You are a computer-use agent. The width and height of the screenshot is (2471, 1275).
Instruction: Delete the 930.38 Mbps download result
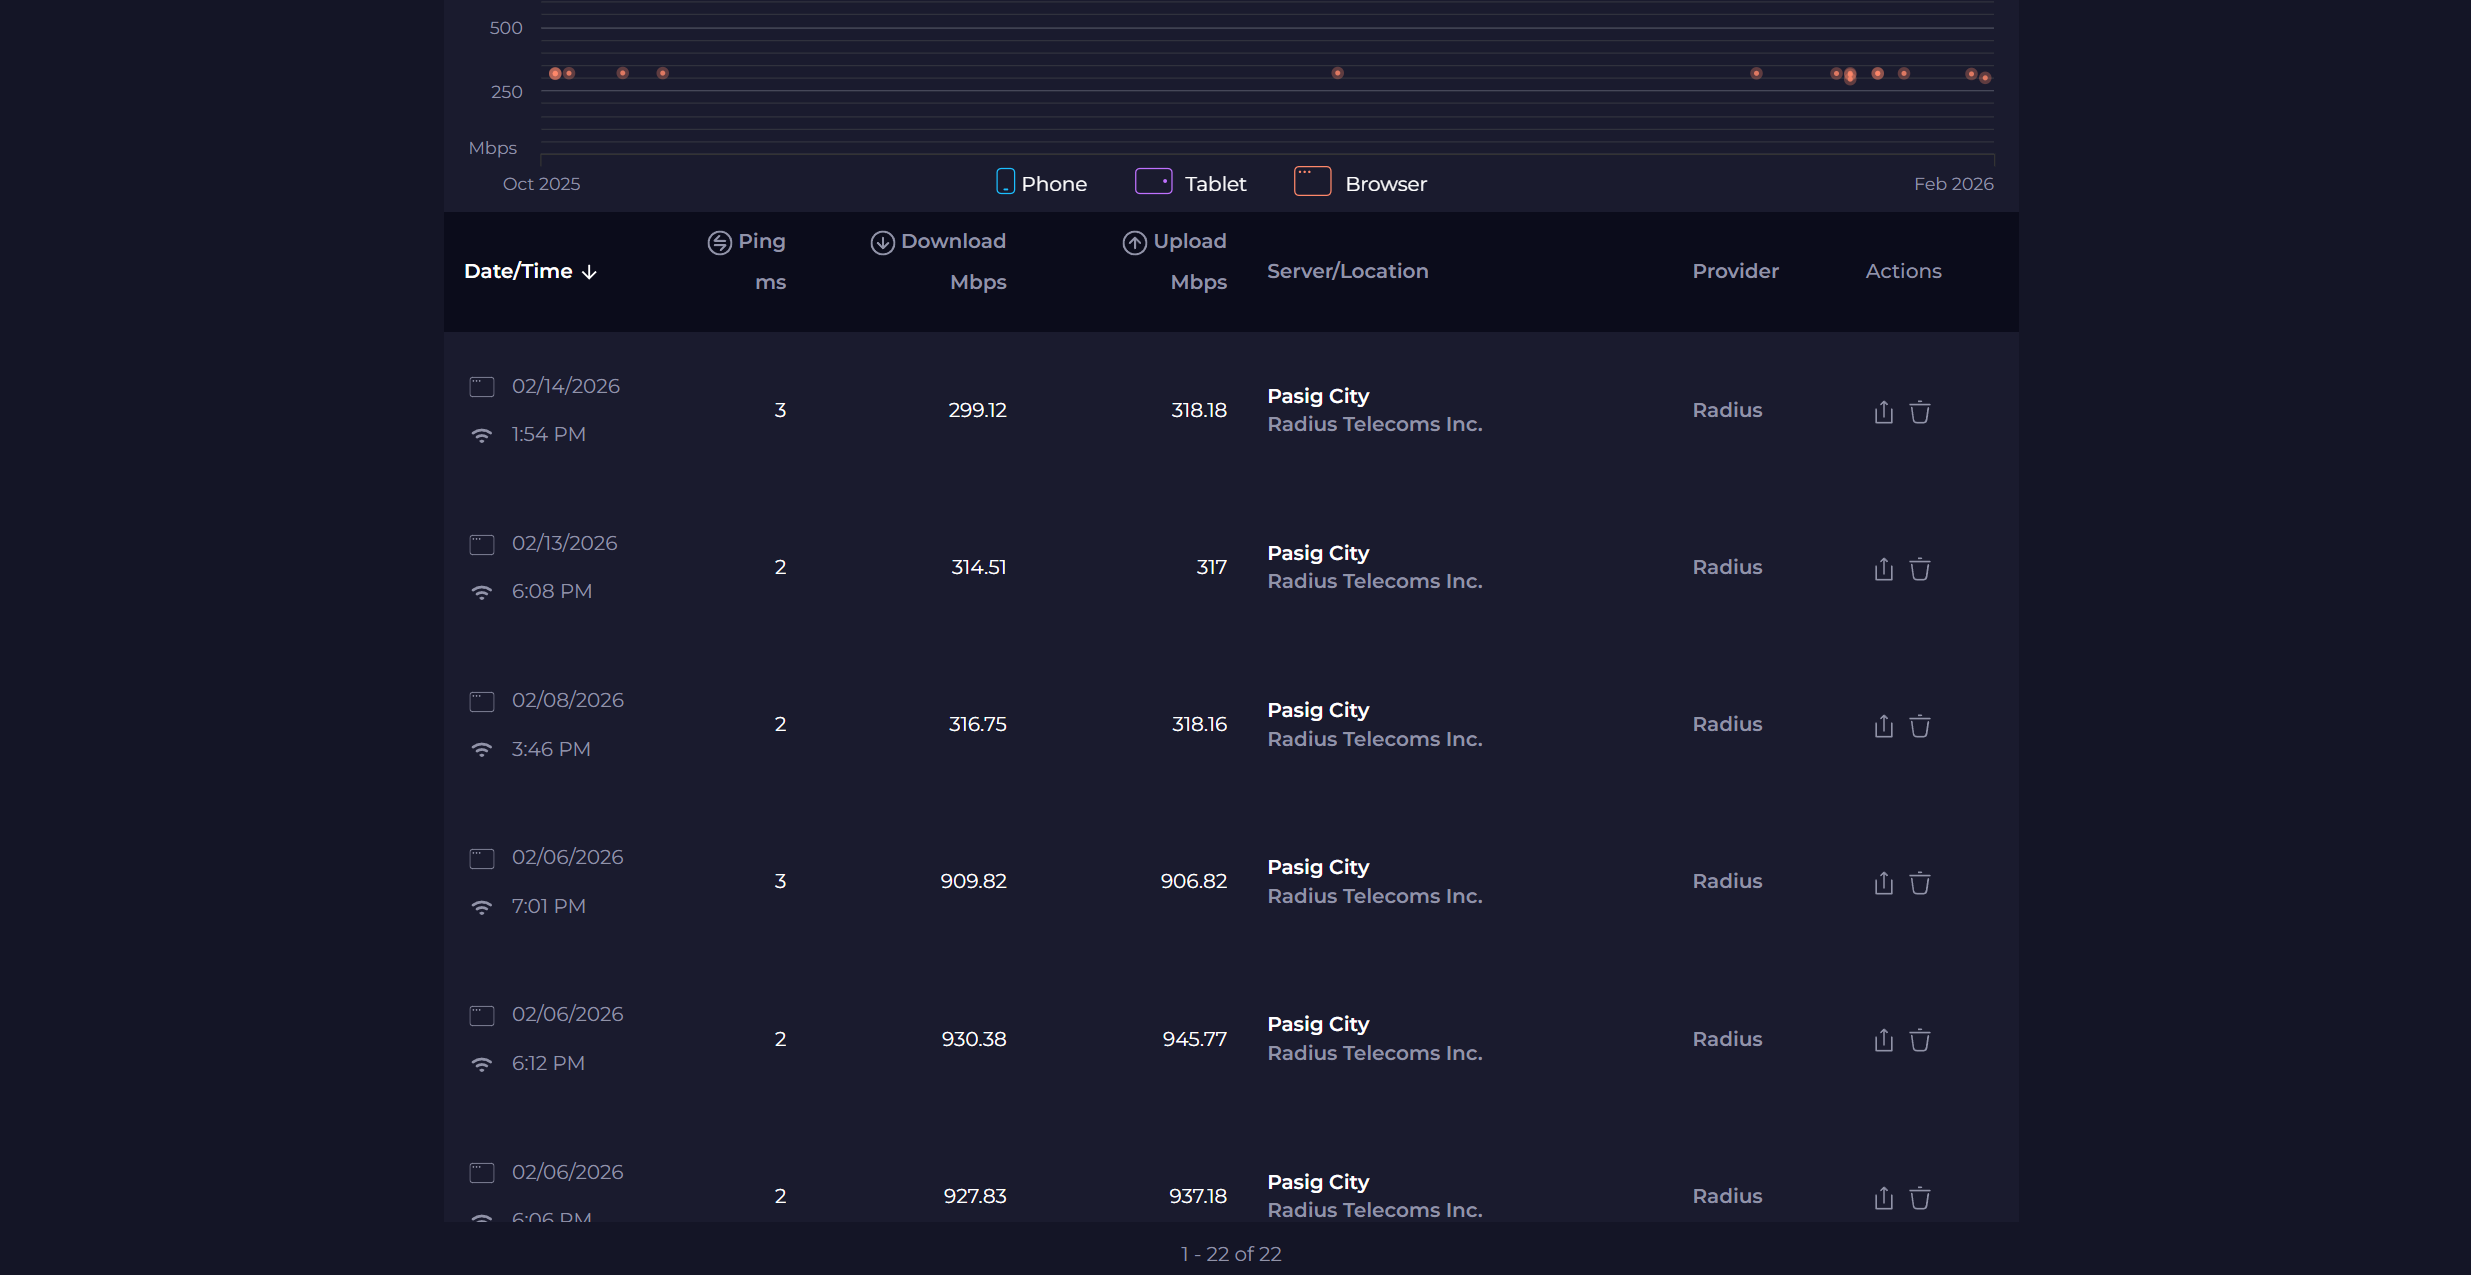click(1919, 1040)
